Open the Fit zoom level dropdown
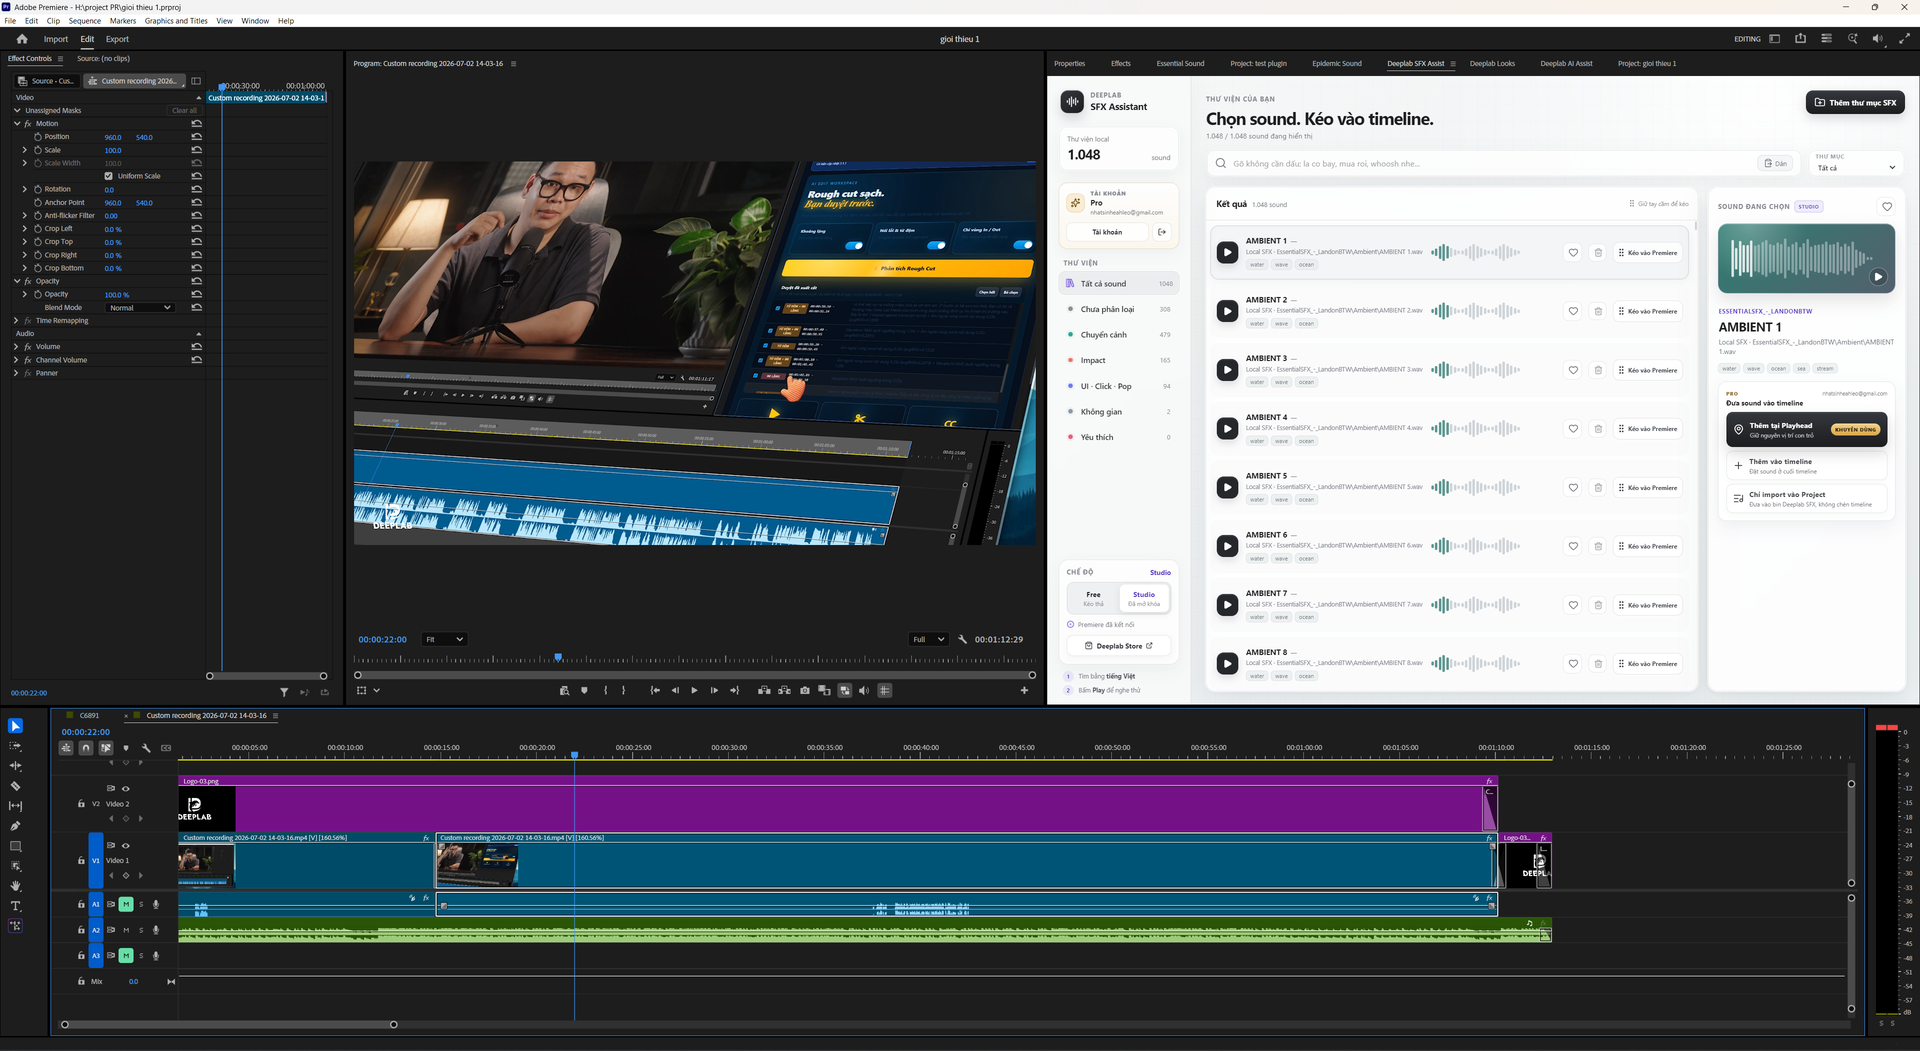The height and width of the screenshot is (1051, 1920). (444, 640)
